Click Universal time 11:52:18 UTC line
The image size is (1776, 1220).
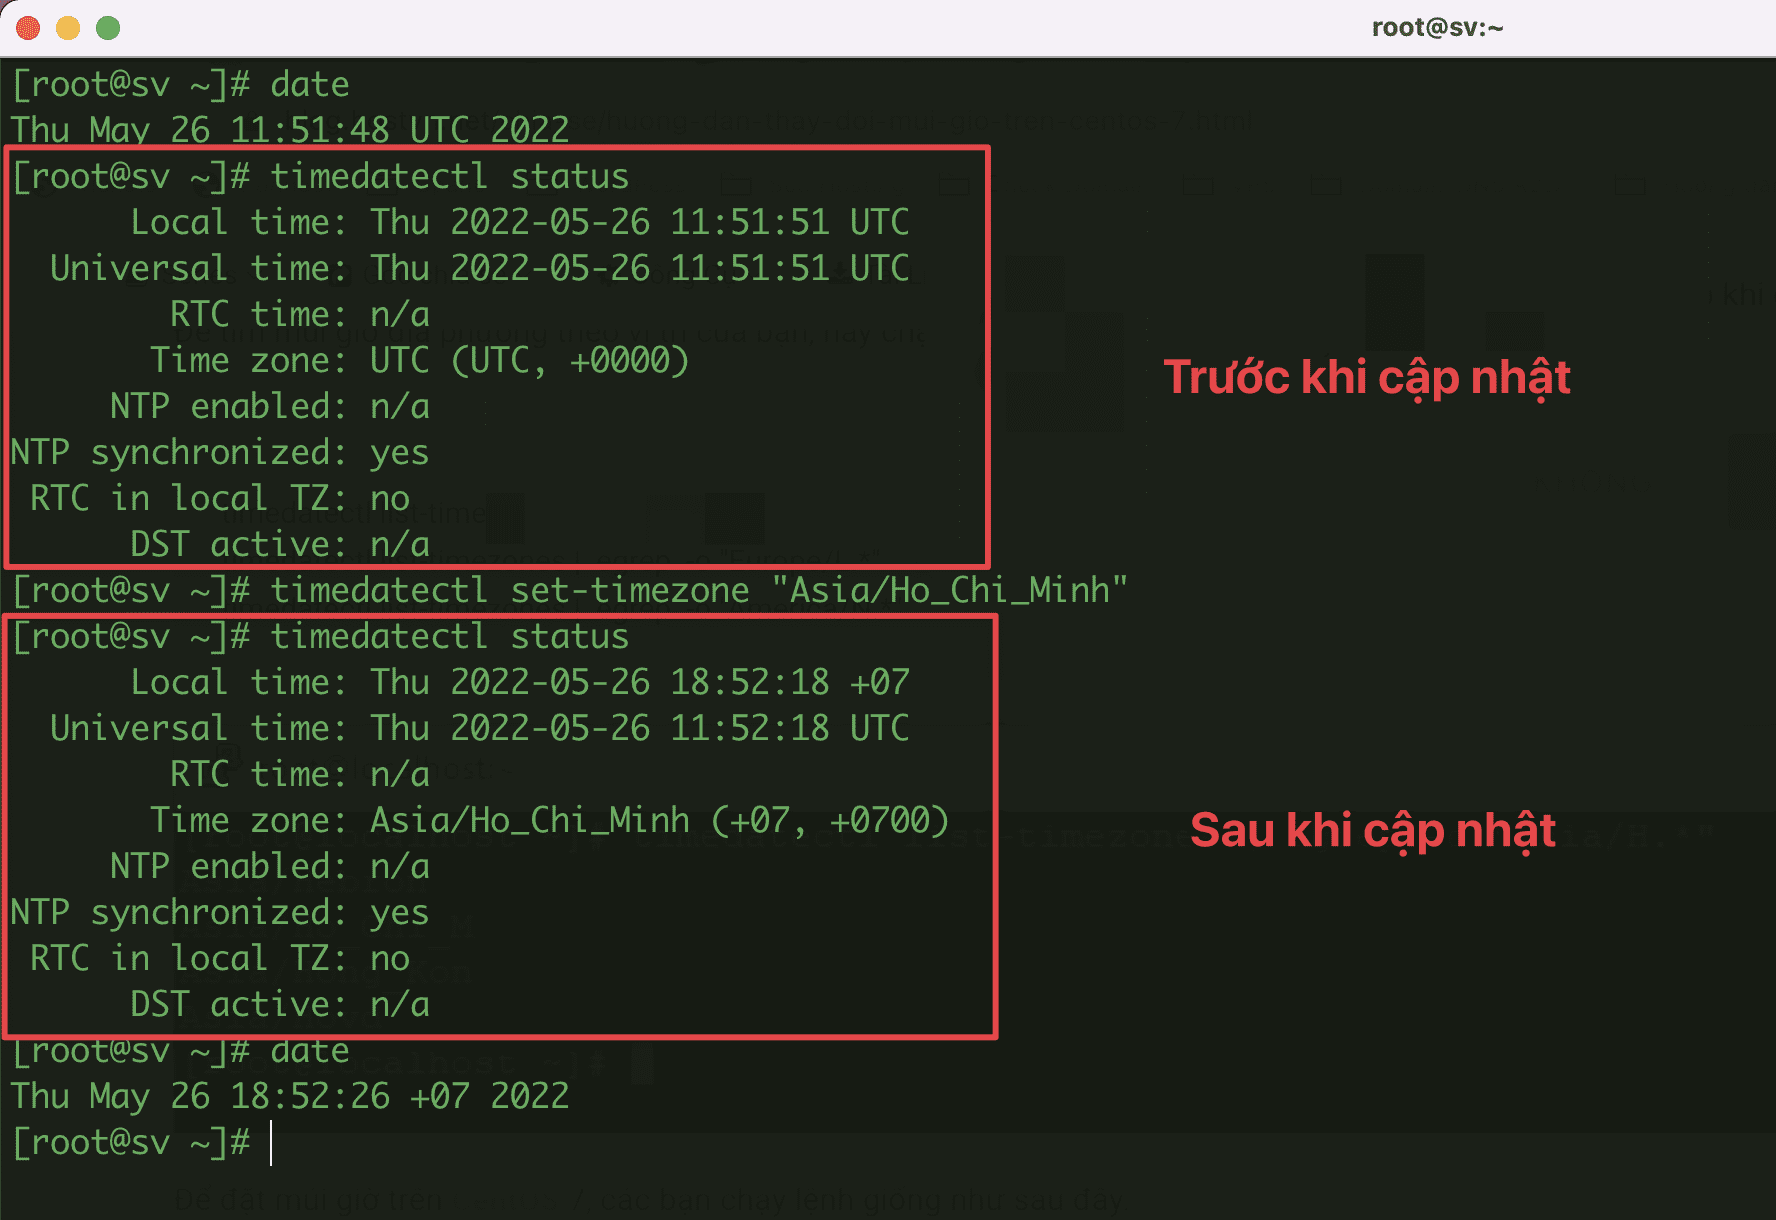pos(479,729)
